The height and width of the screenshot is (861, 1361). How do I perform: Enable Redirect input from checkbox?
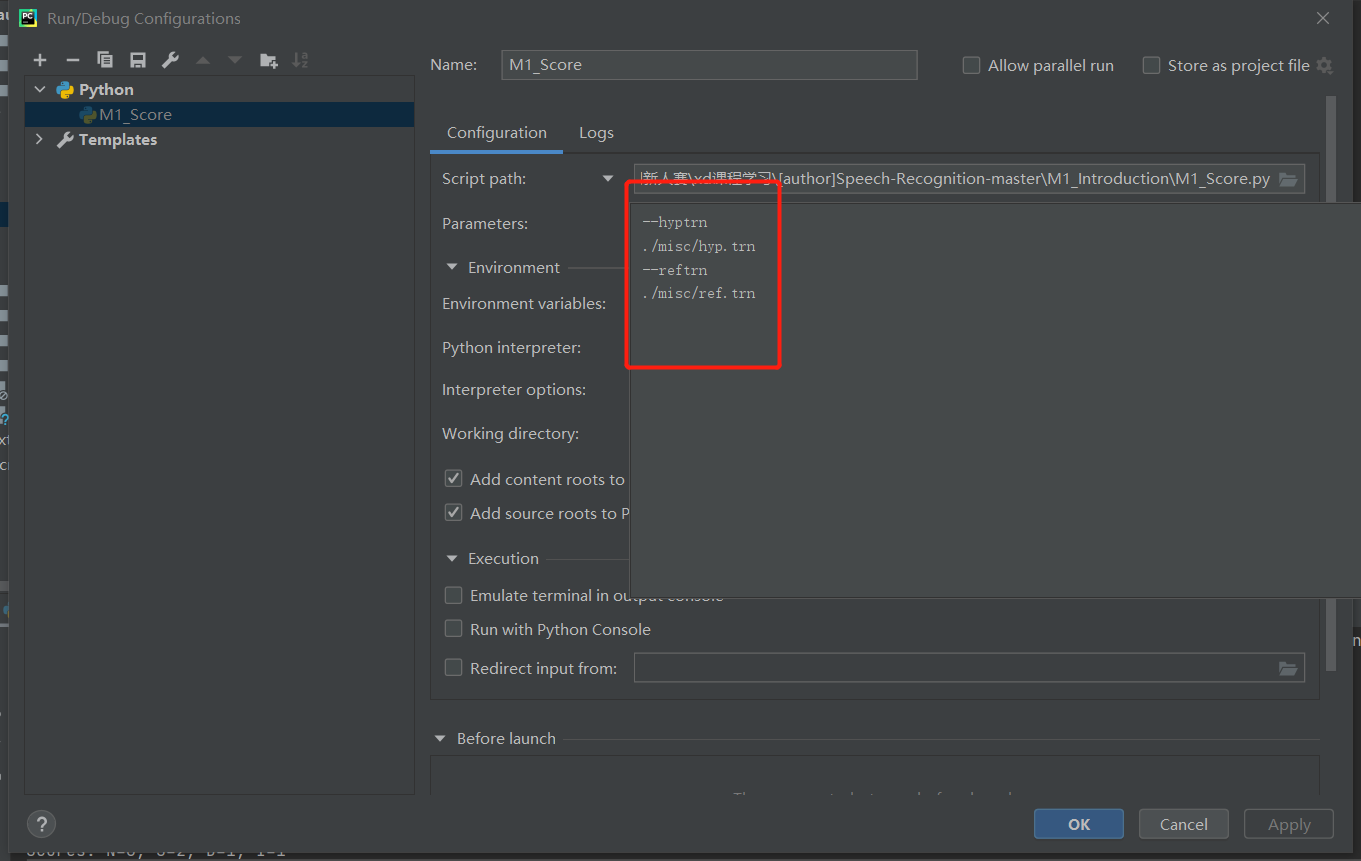(453, 668)
